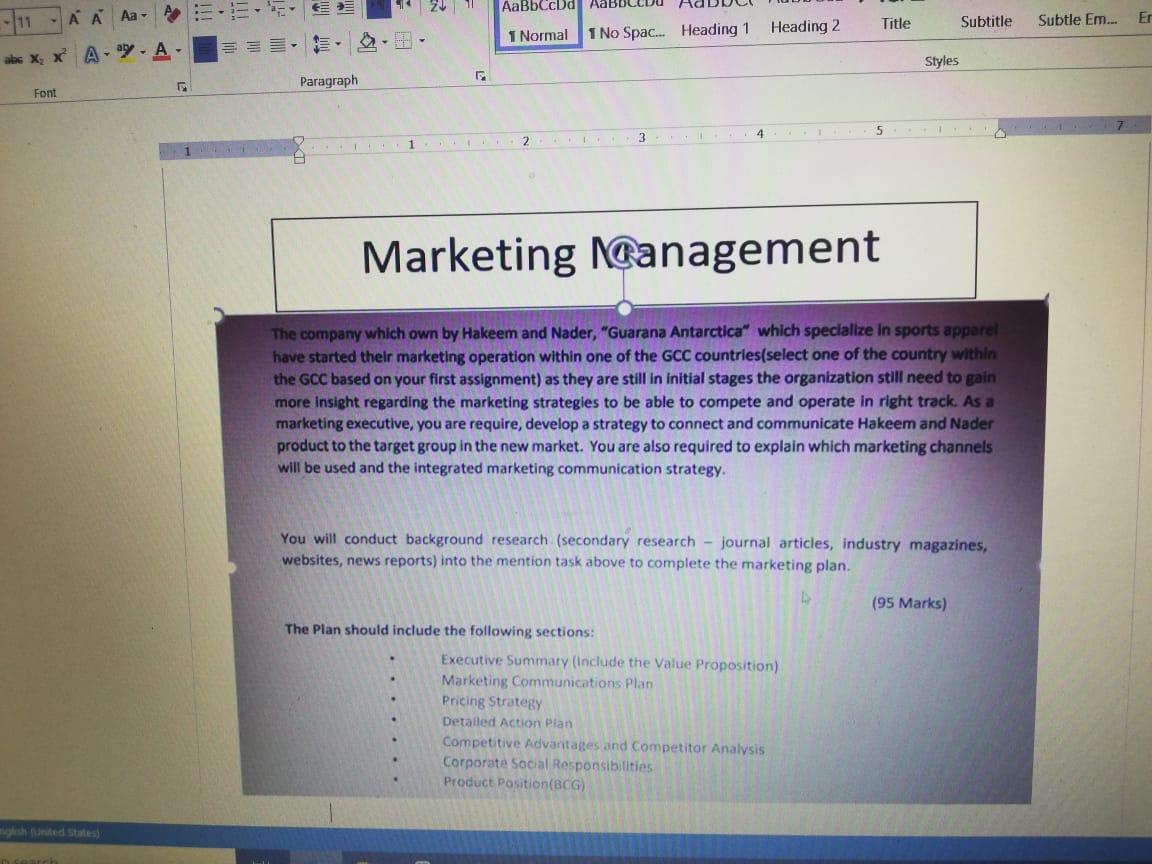Apply multilevel list formatting
The width and height of the screenshot is (1152, 864).
pos(276,10)
